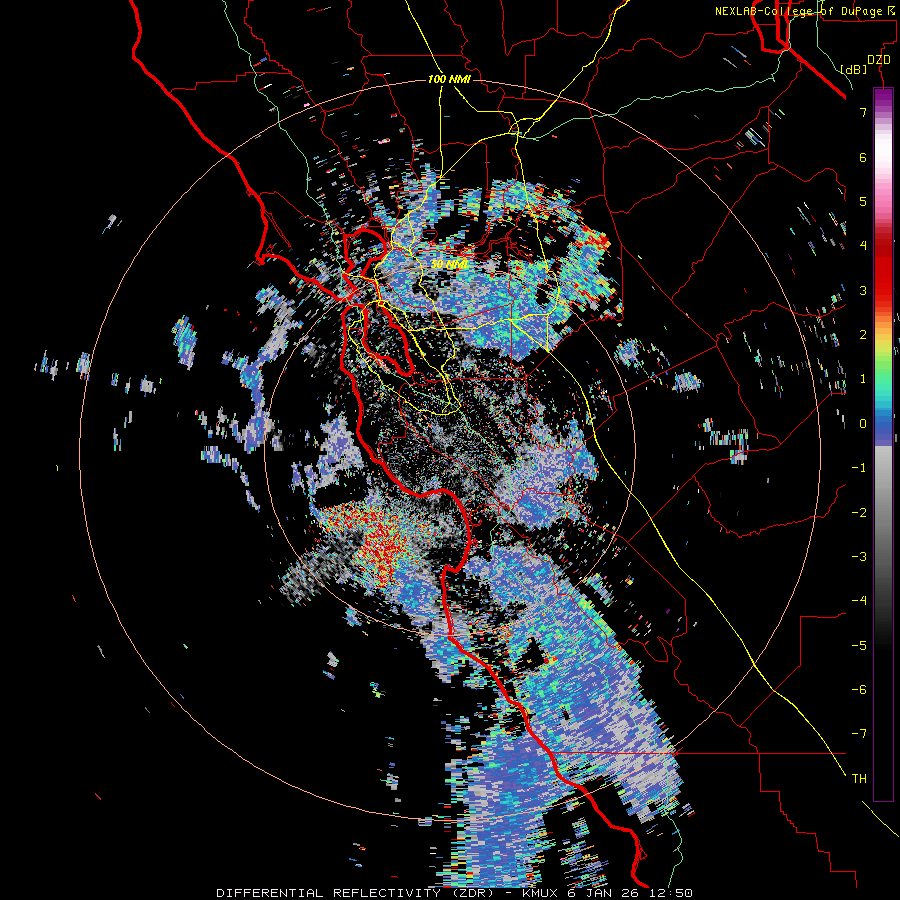Select the 6 dB scale label
This screenshot has height=900, width=900.
point(863,157)
